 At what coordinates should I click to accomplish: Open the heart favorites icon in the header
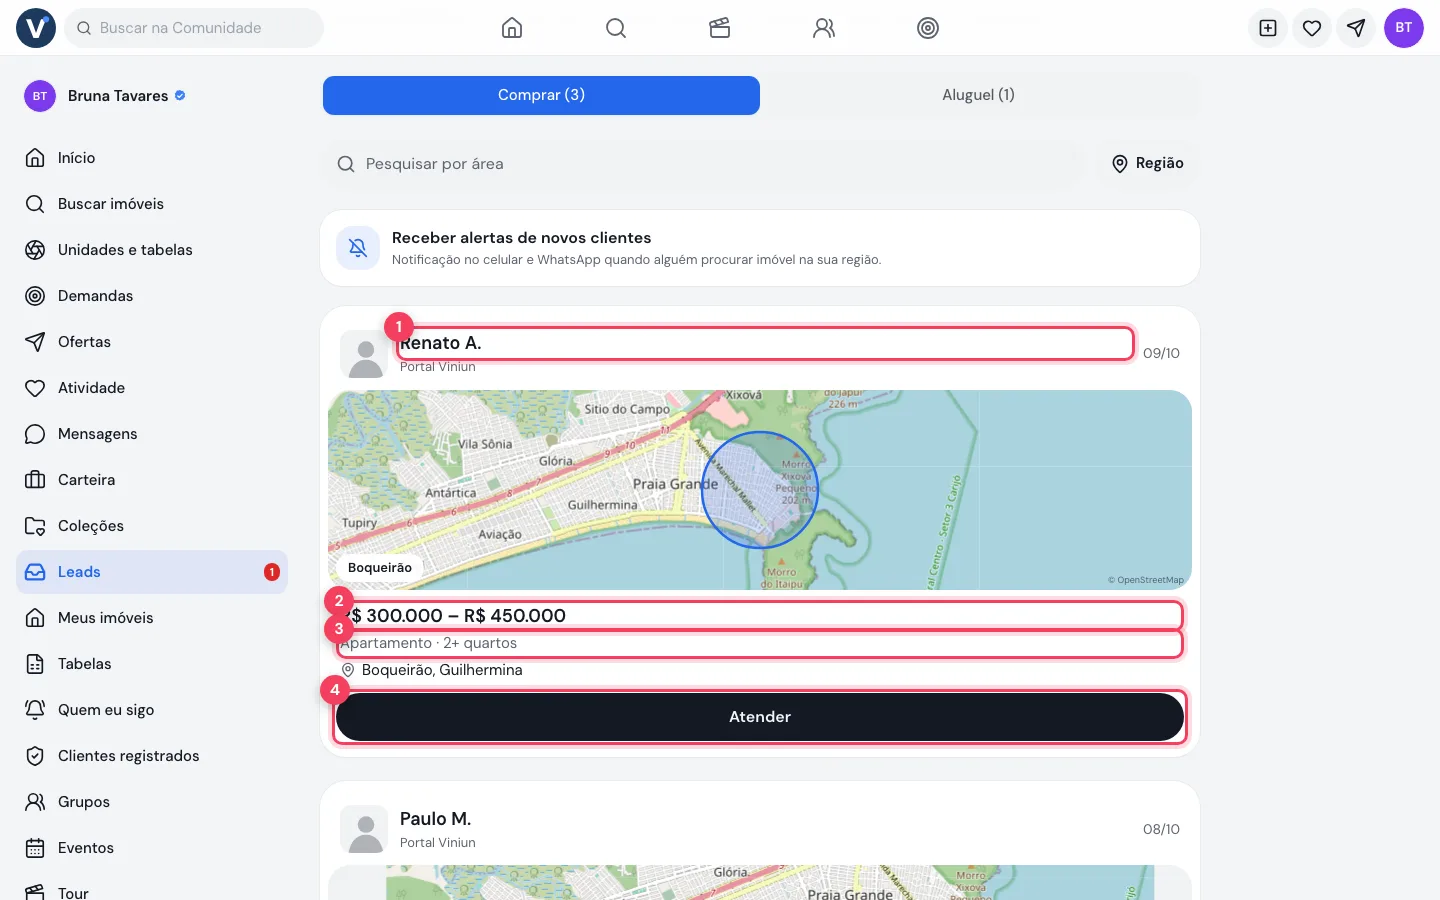click(1312, 28)
